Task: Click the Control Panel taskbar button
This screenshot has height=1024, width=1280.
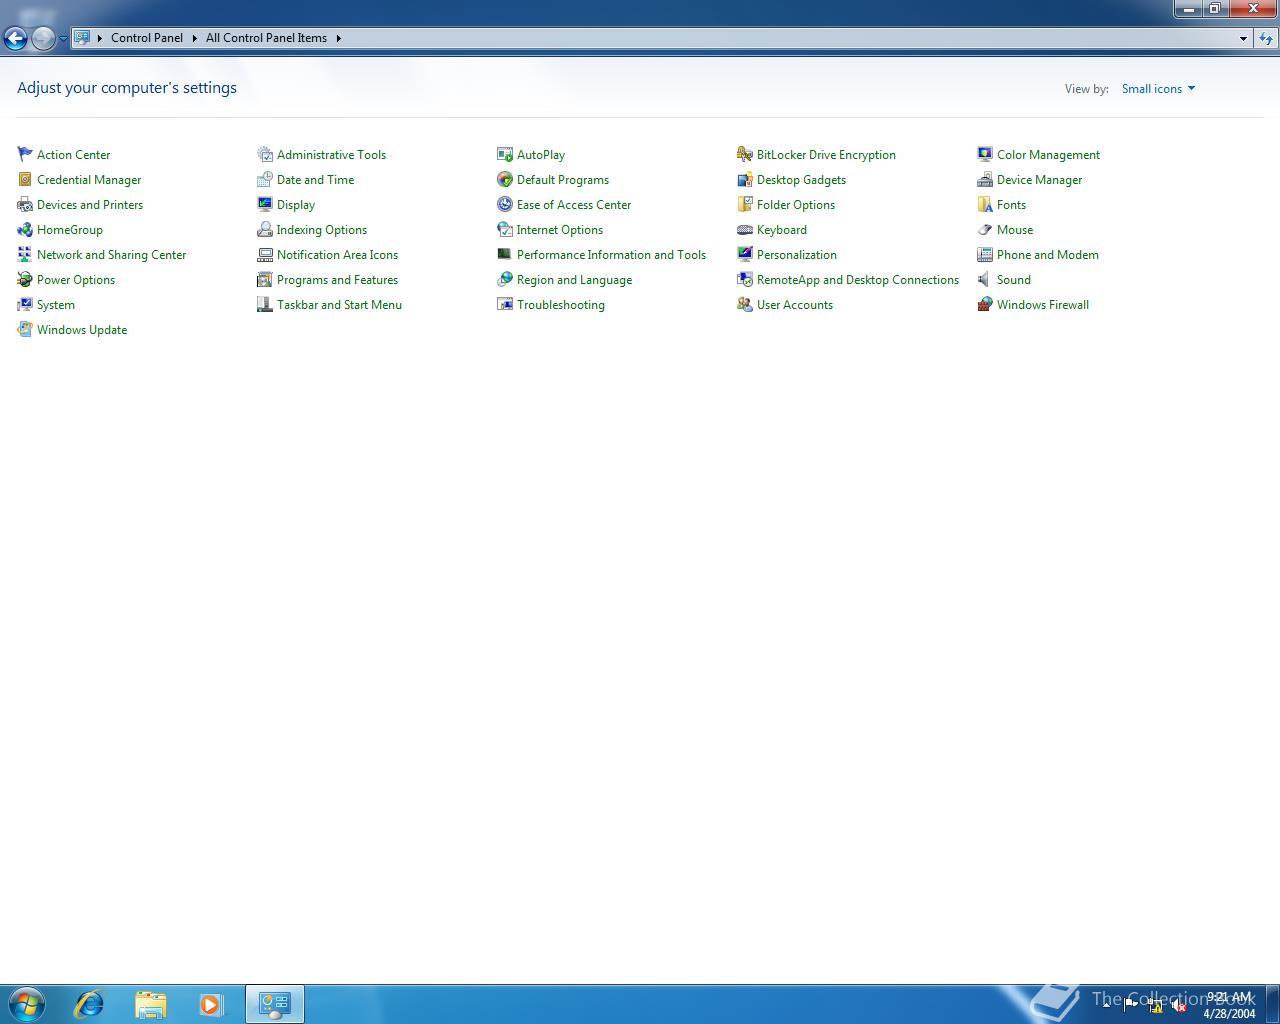Action: point(274,1004)
